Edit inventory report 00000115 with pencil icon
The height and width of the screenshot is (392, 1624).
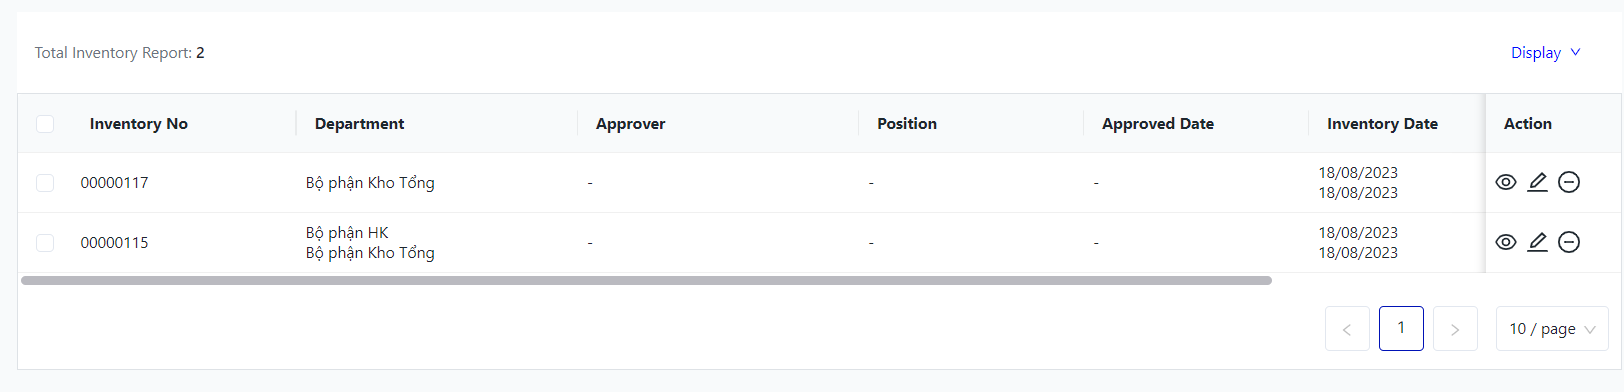1537,242
